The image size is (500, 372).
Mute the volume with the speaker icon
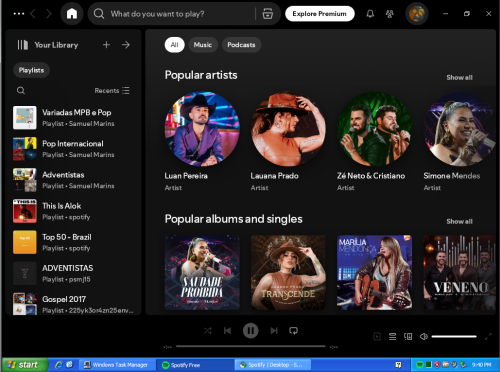(424, 337)
